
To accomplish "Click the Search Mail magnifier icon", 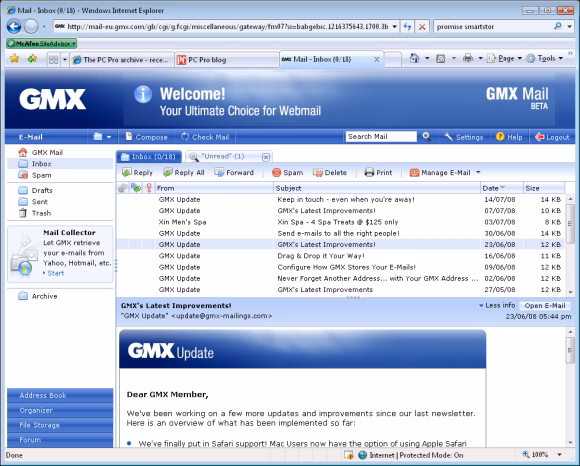I will click(427, 136).
